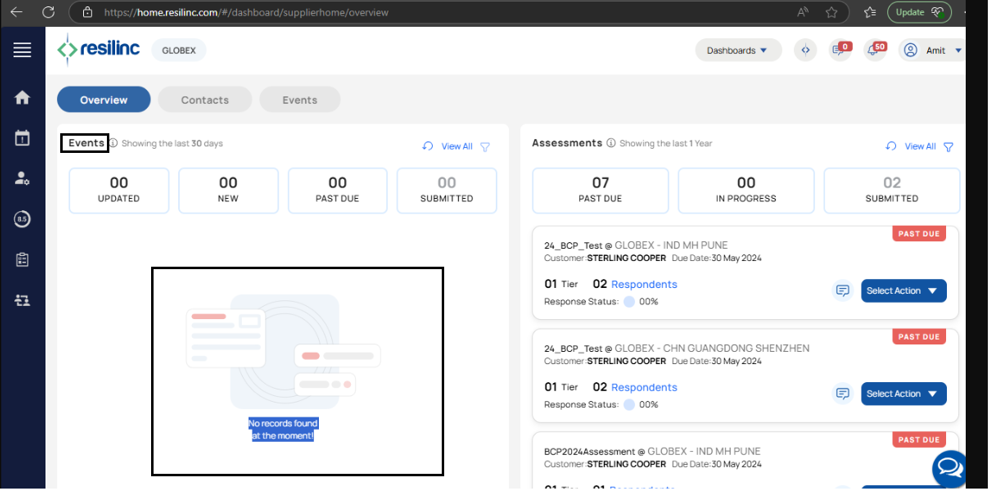Switch to the Overview tab

coord(104,100)
